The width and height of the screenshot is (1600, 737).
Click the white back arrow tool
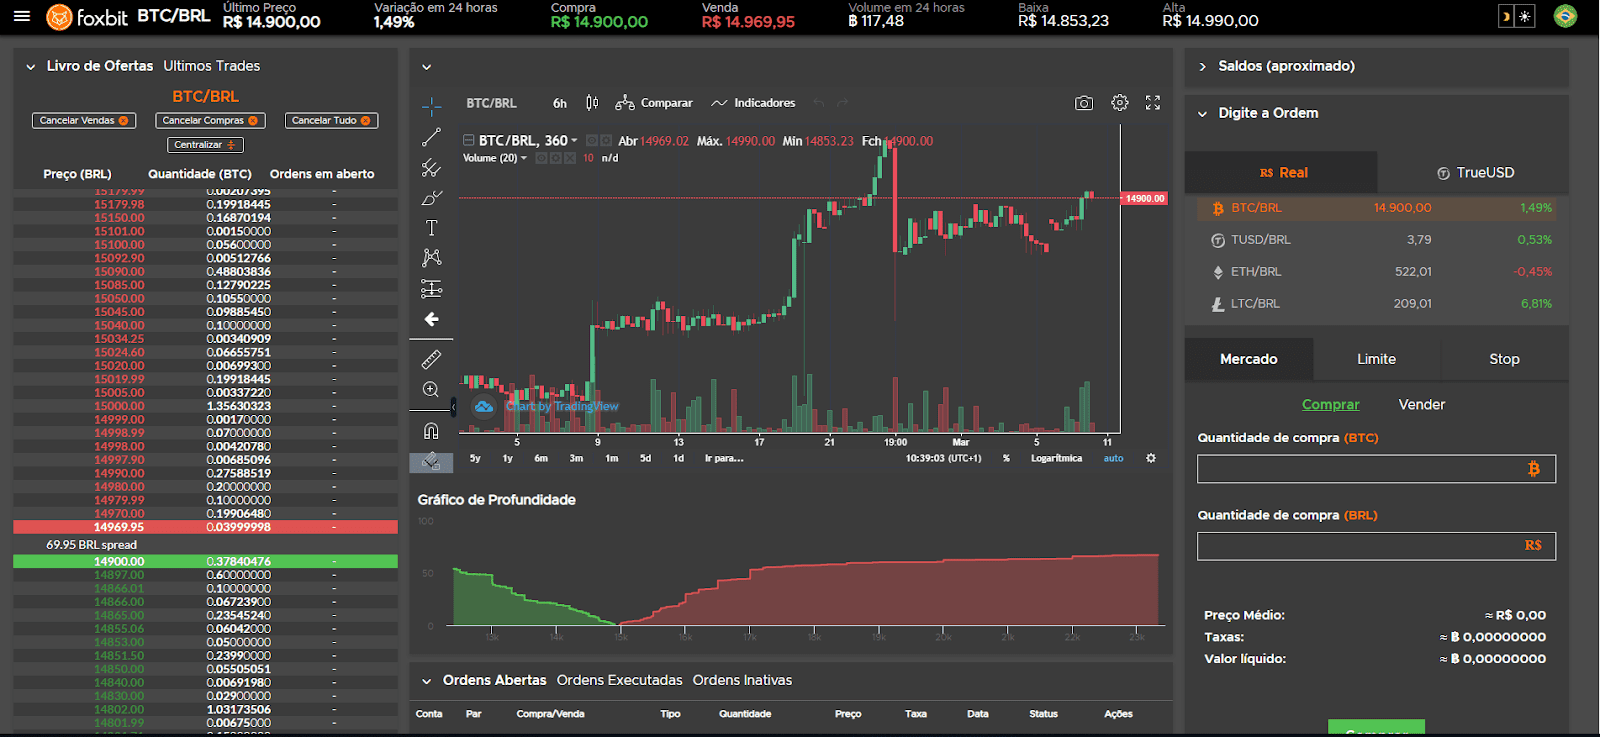(x=431, y=319)
